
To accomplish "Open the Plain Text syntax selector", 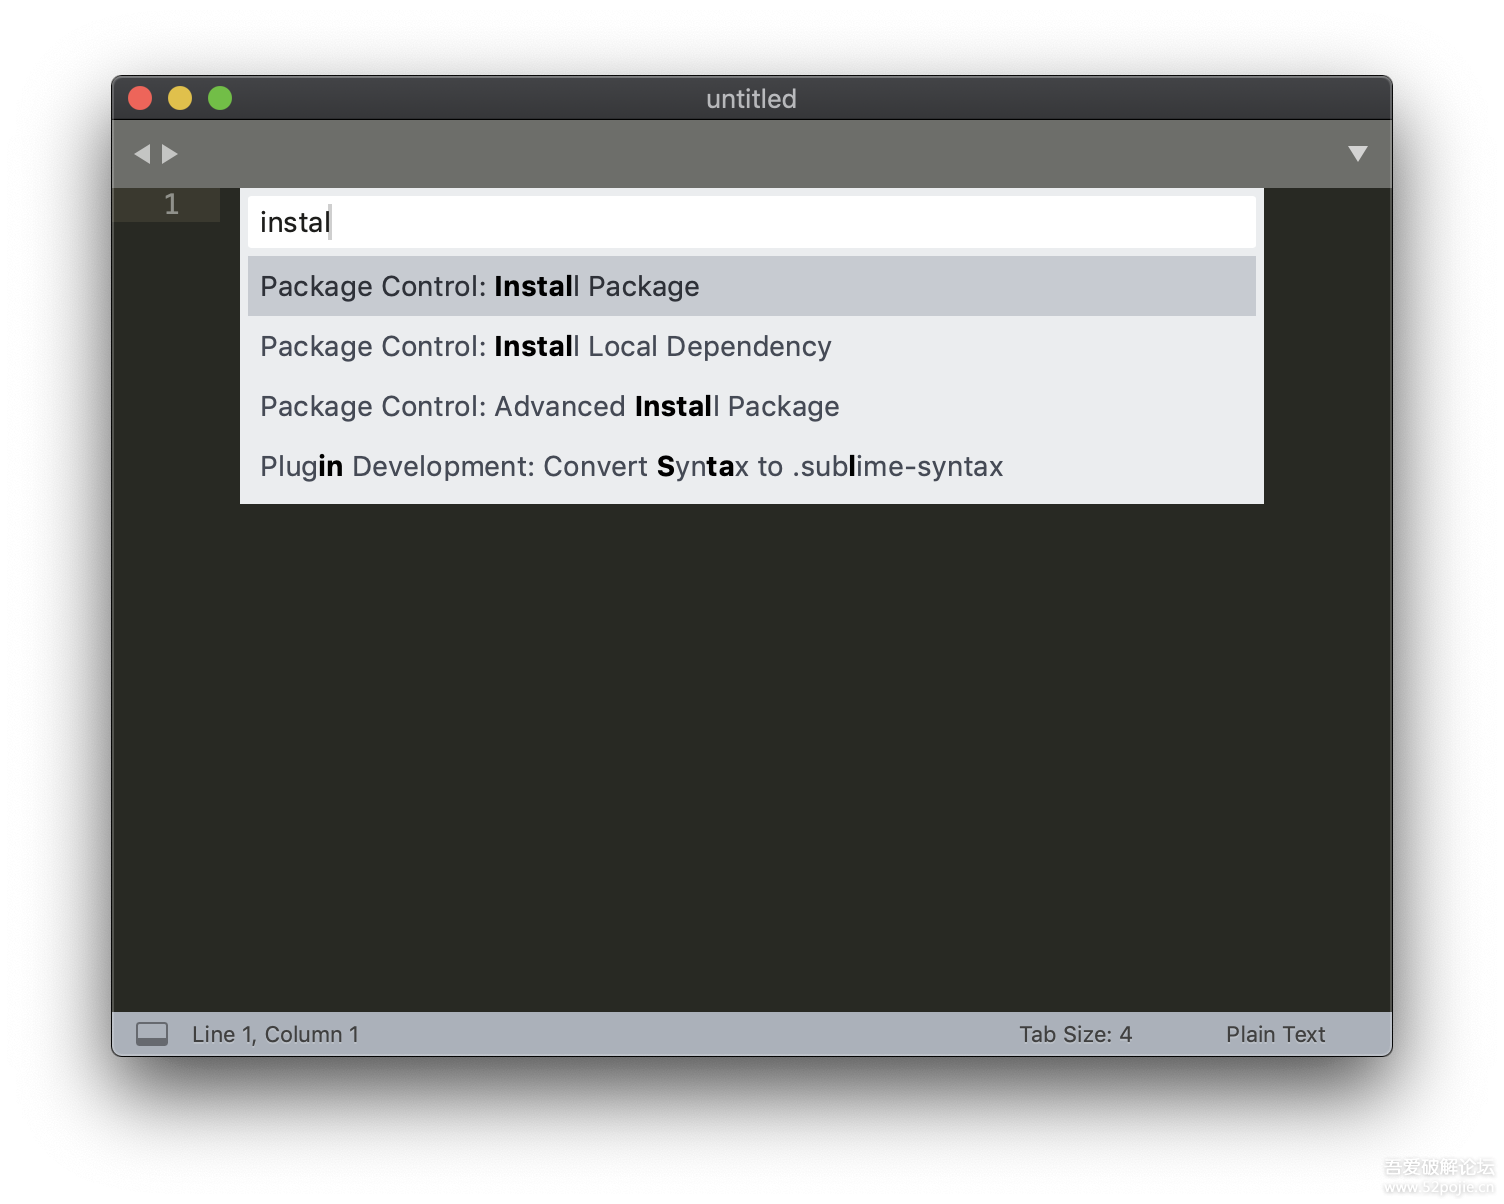I will tap(1275, 1034).
